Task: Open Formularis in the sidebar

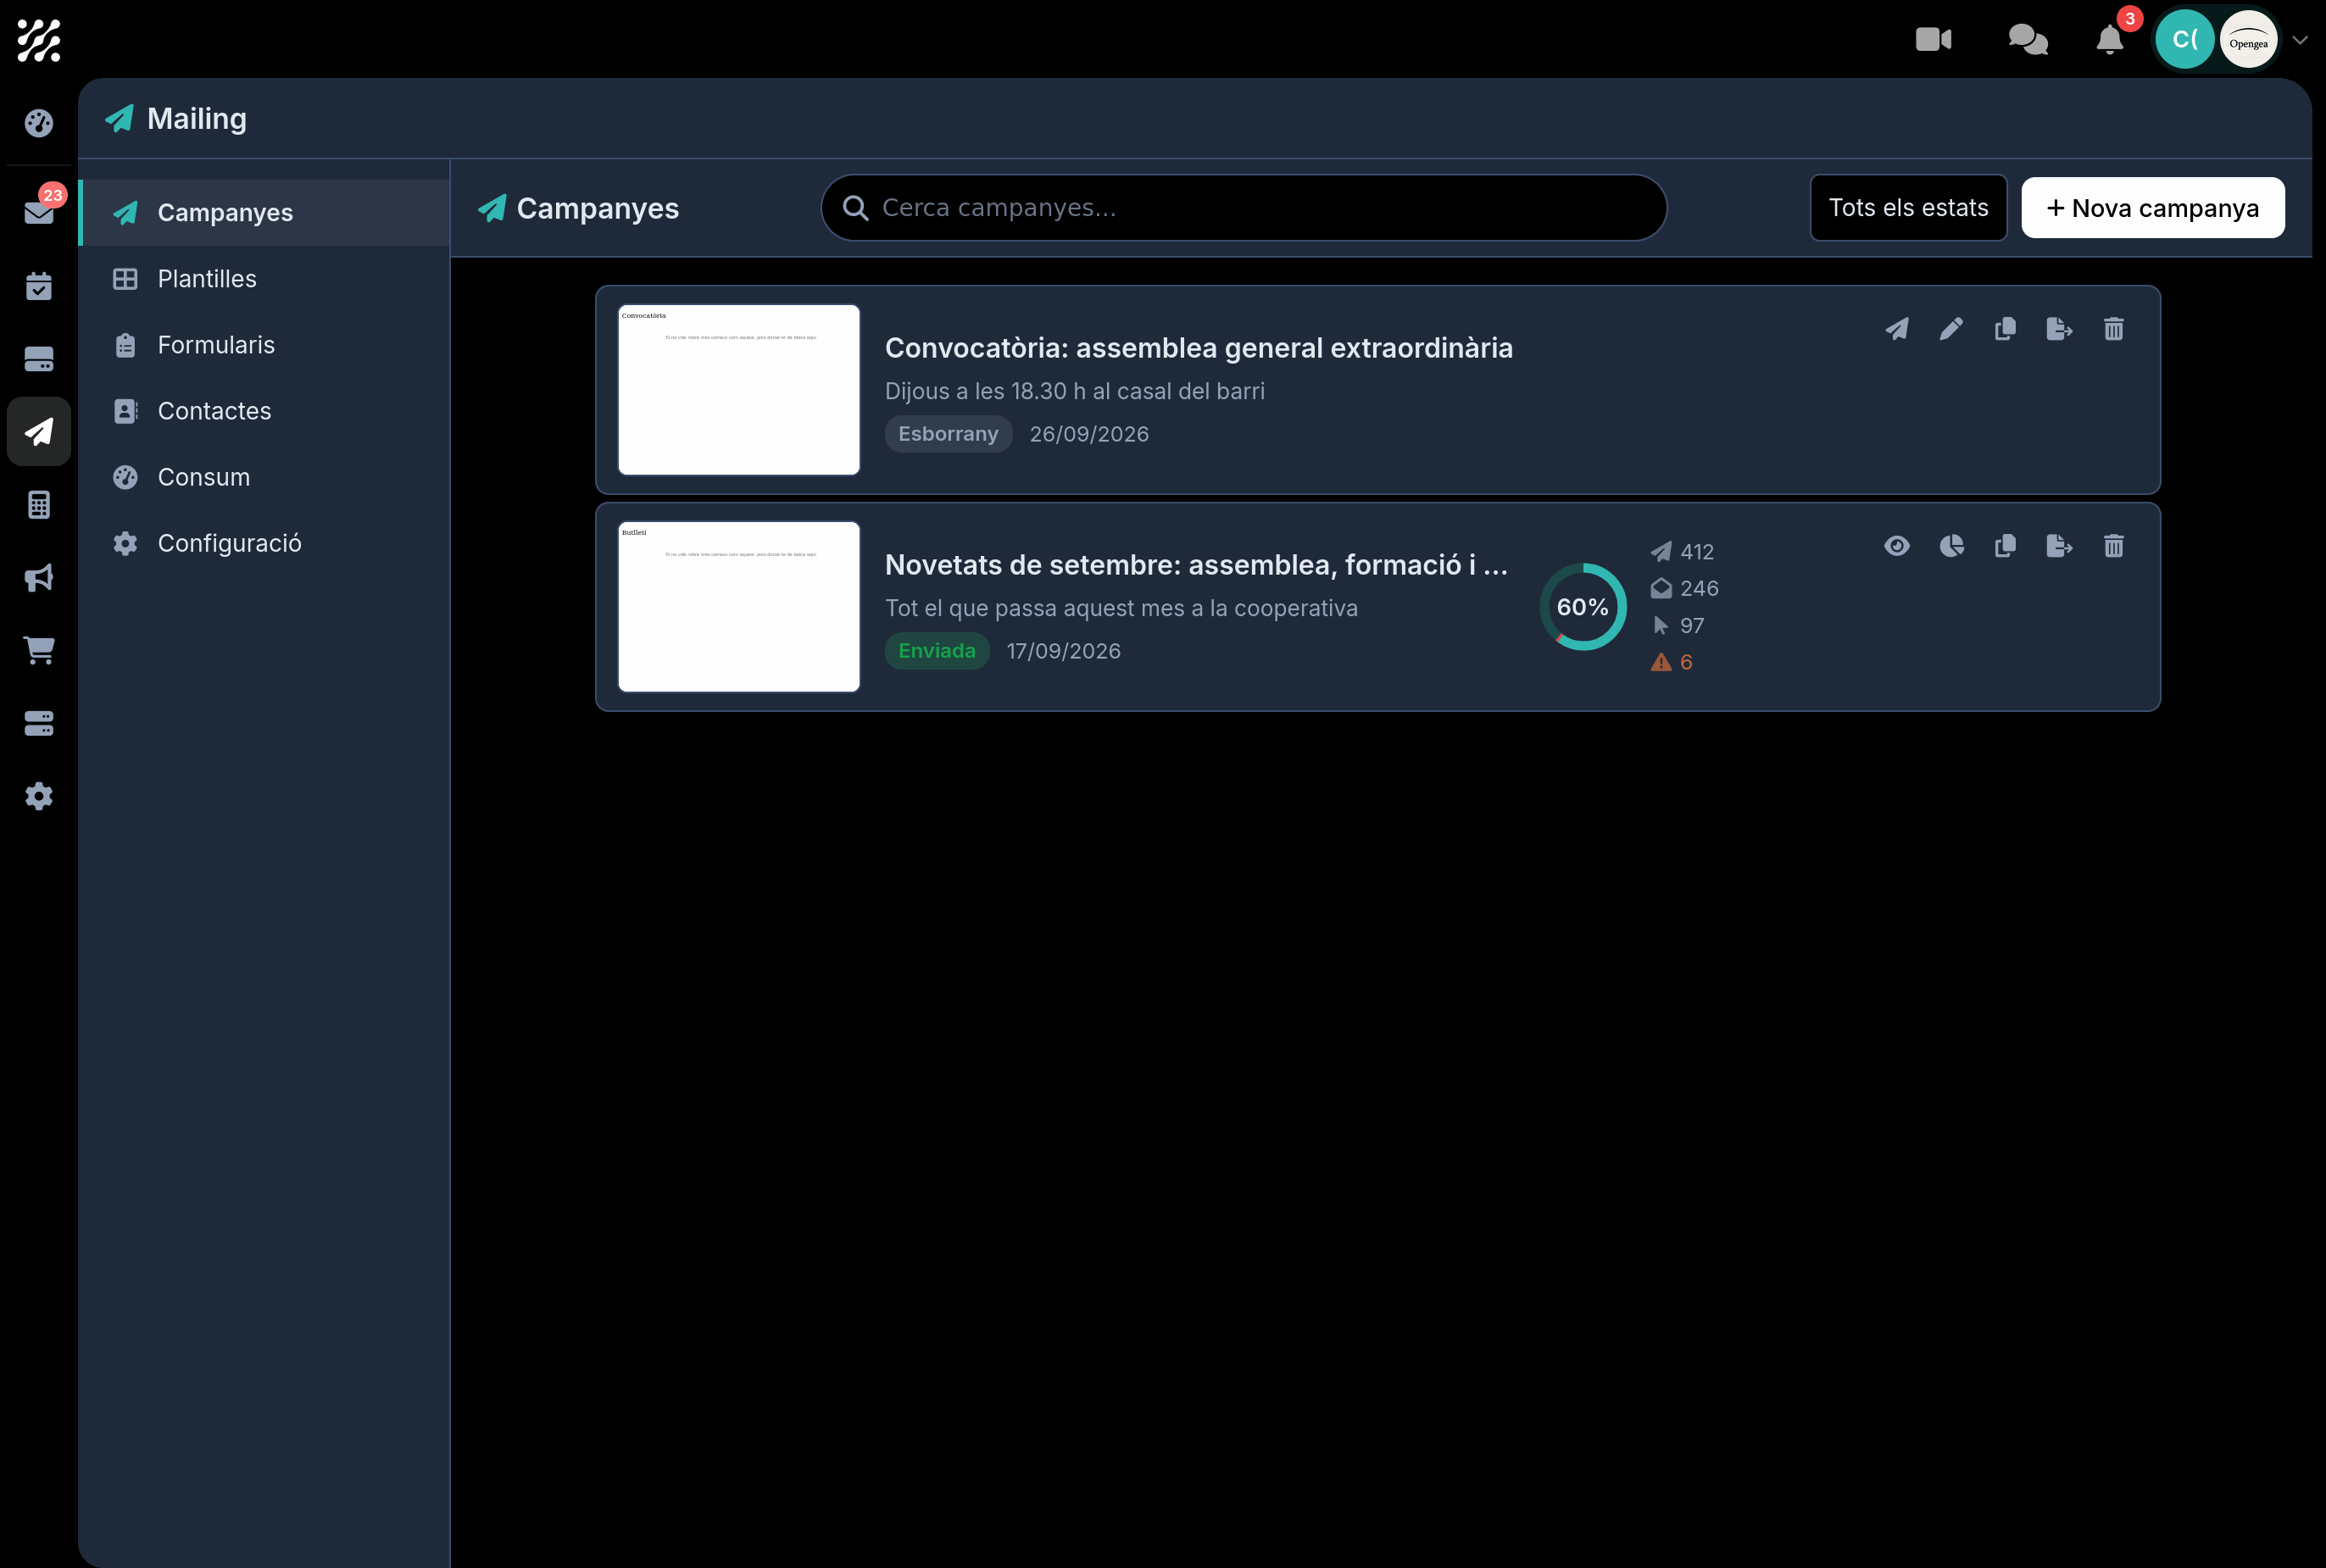Action: tap(265, 345)
